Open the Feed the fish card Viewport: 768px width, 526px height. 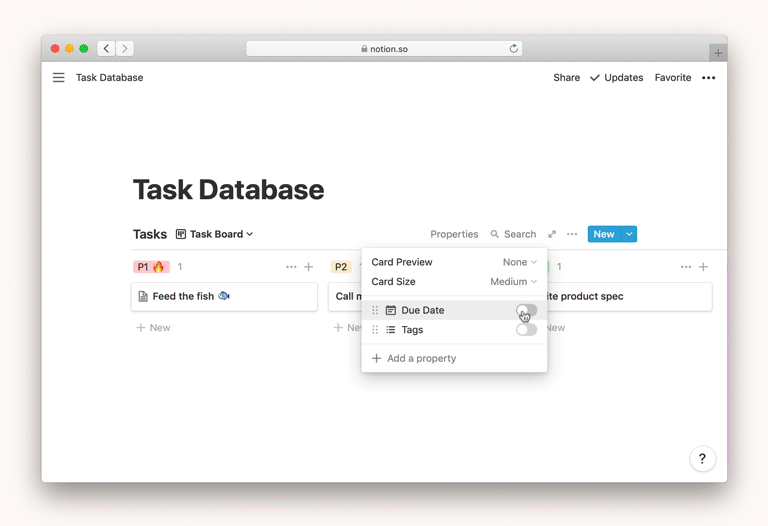(224, 296)
